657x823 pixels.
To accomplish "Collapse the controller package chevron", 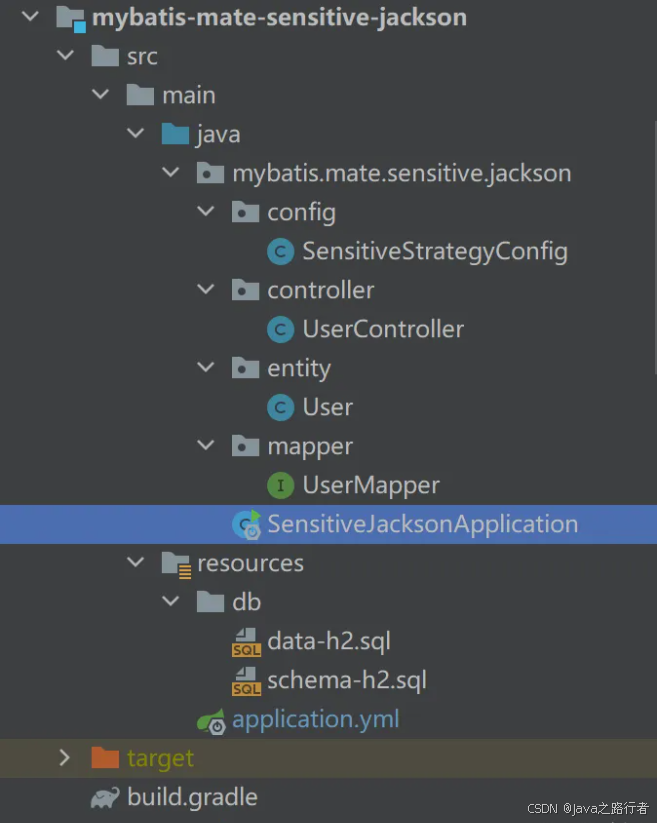I will (206, 290).
